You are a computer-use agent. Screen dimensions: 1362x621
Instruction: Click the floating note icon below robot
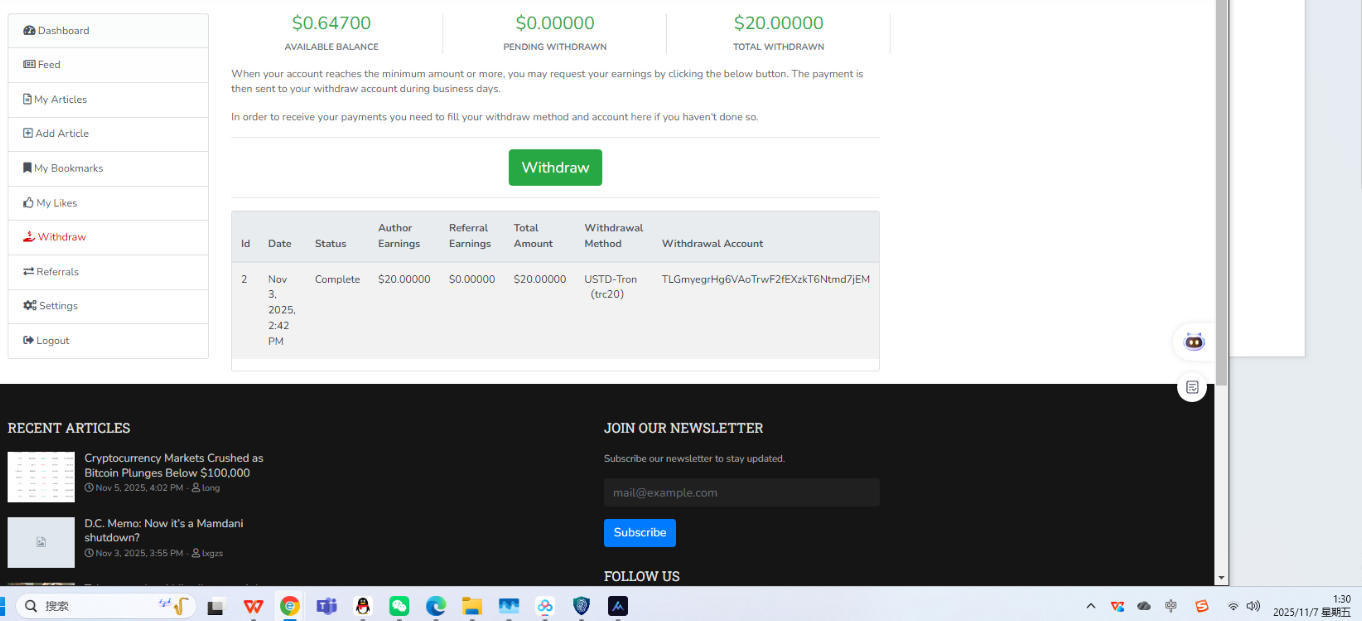coord(1192,387)
